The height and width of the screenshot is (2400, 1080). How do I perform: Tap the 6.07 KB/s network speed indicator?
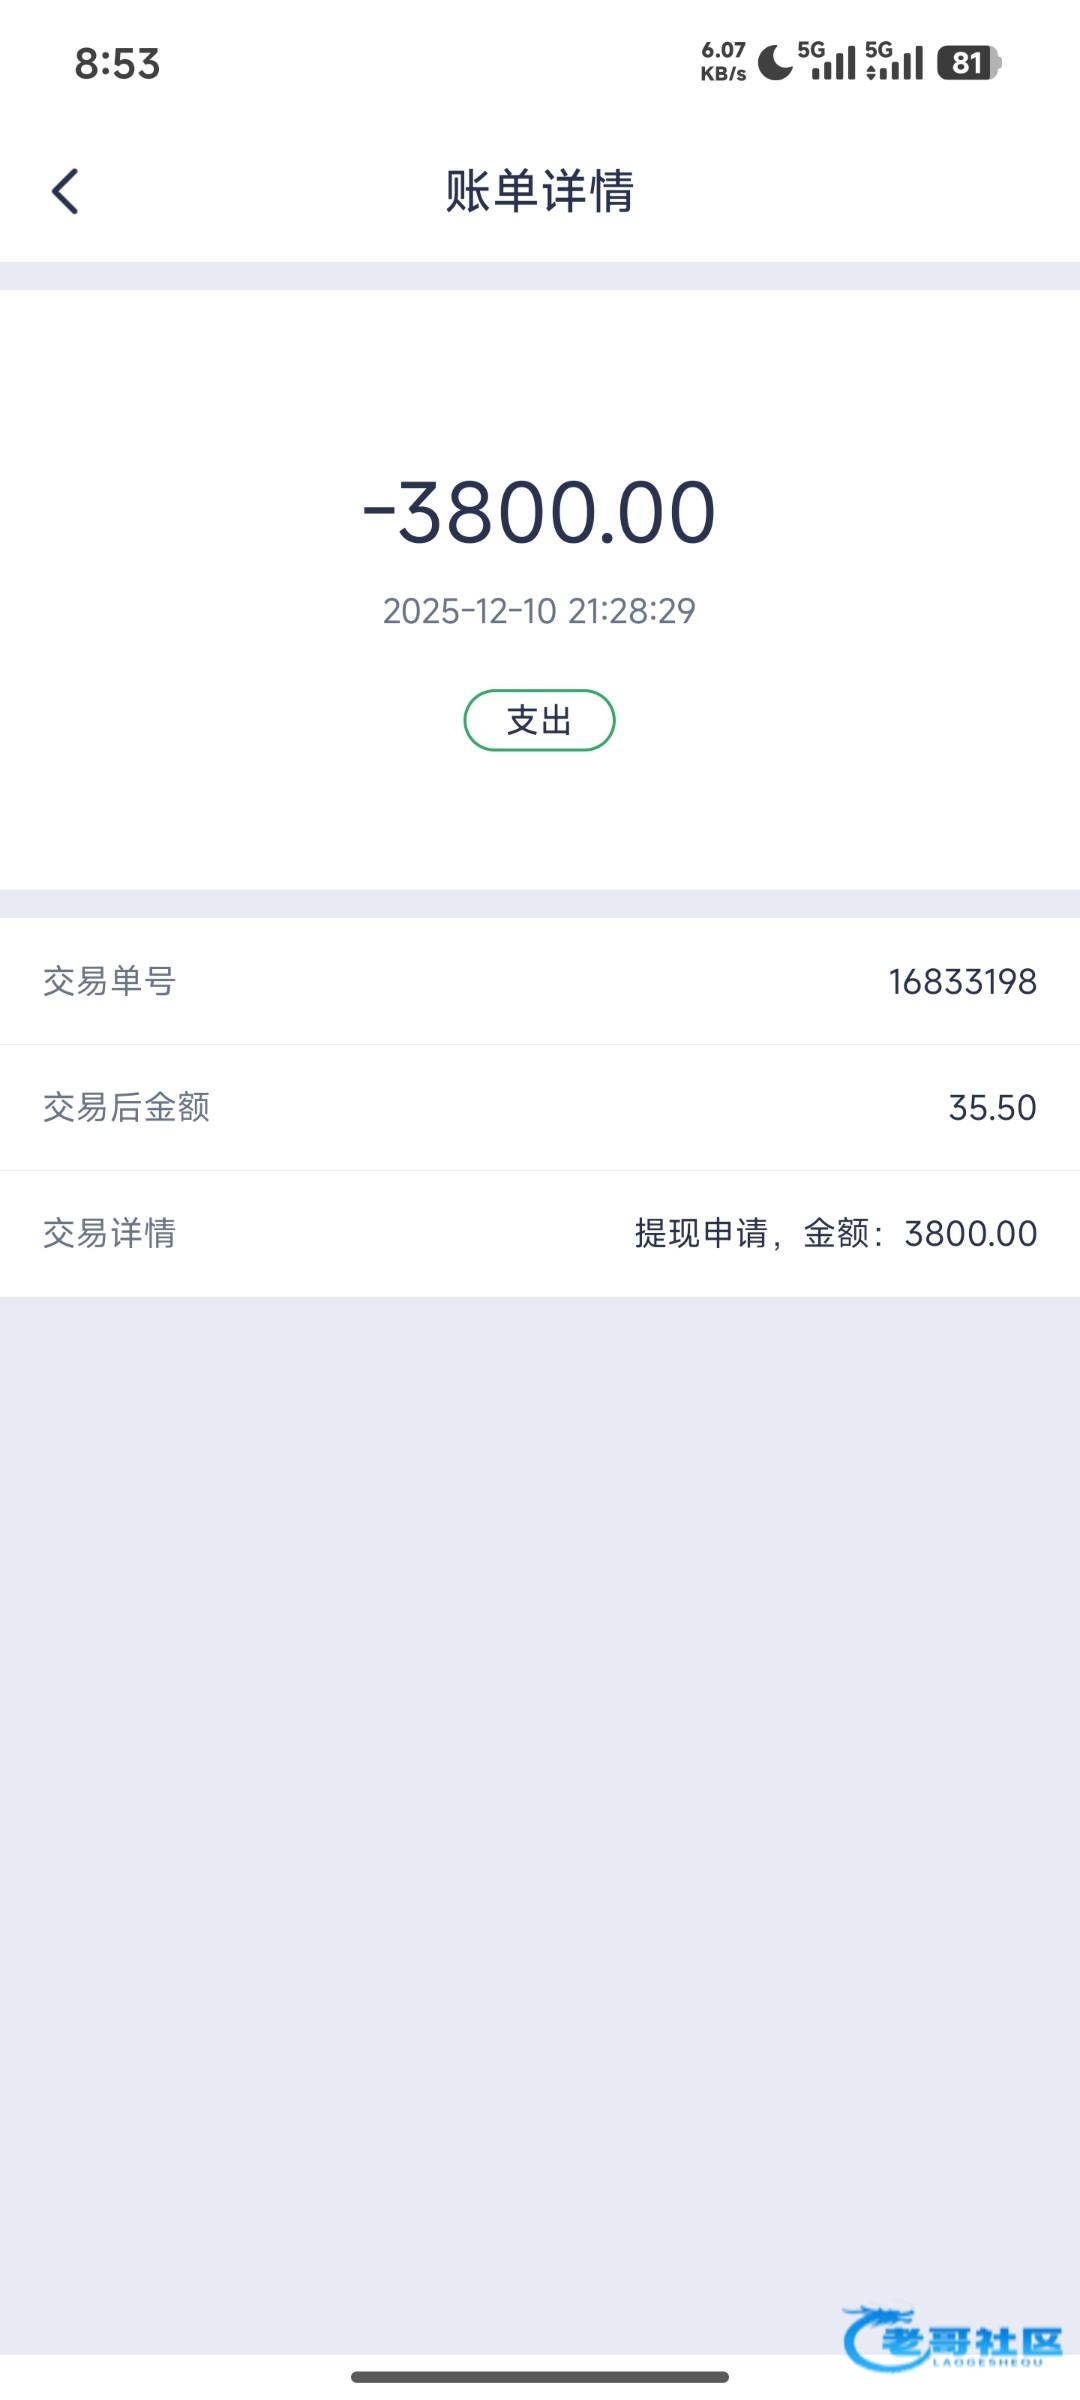(x=723, y=62)
